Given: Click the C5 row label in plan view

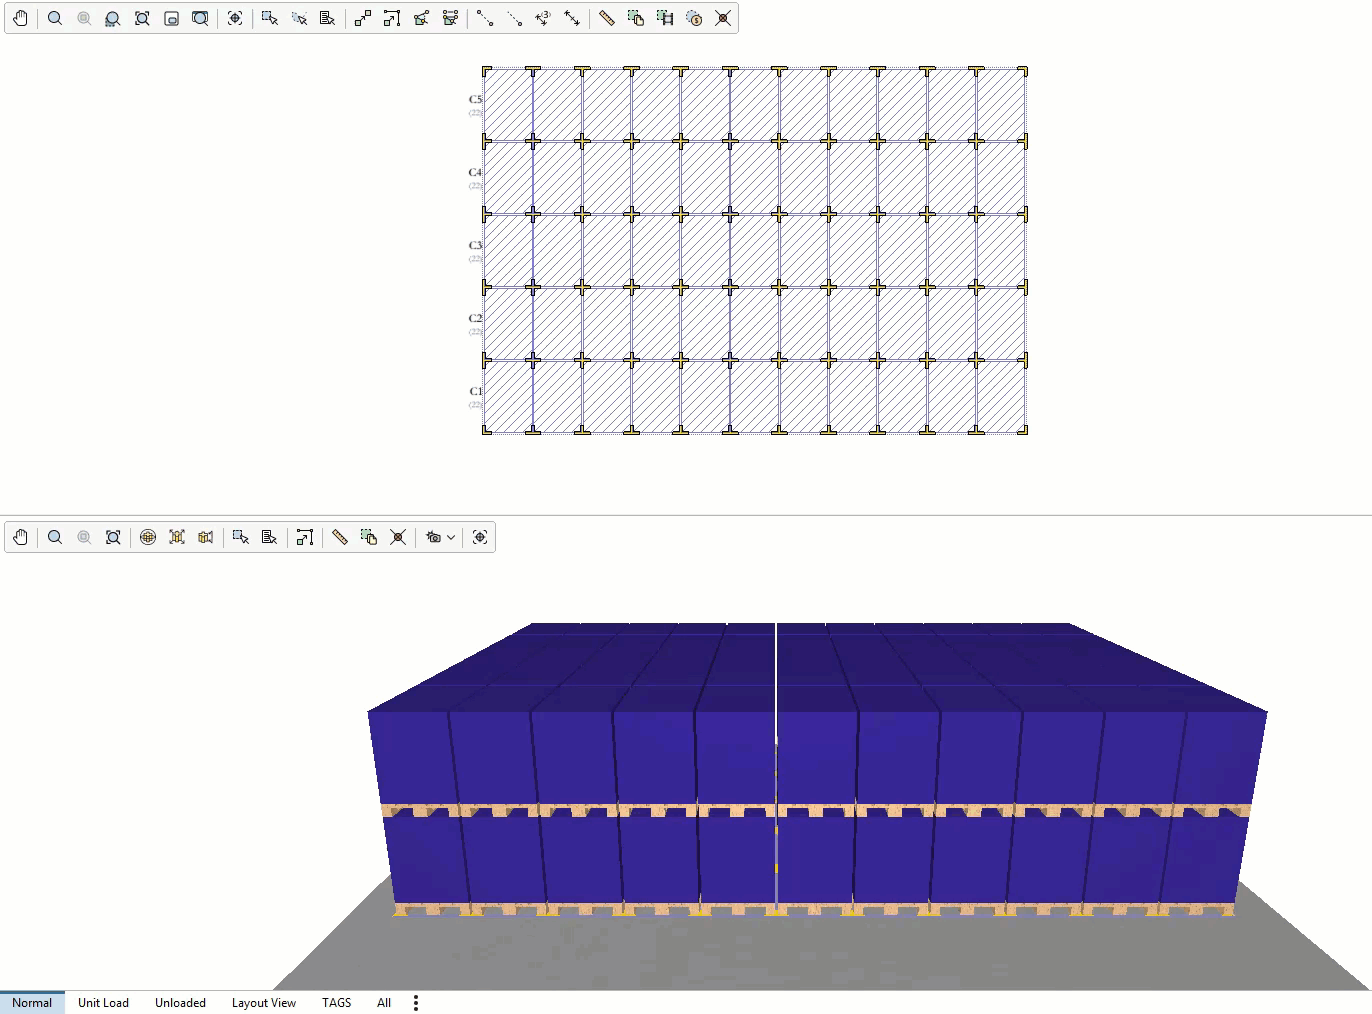Looking at the screenshot, I should tap(475, 99).
